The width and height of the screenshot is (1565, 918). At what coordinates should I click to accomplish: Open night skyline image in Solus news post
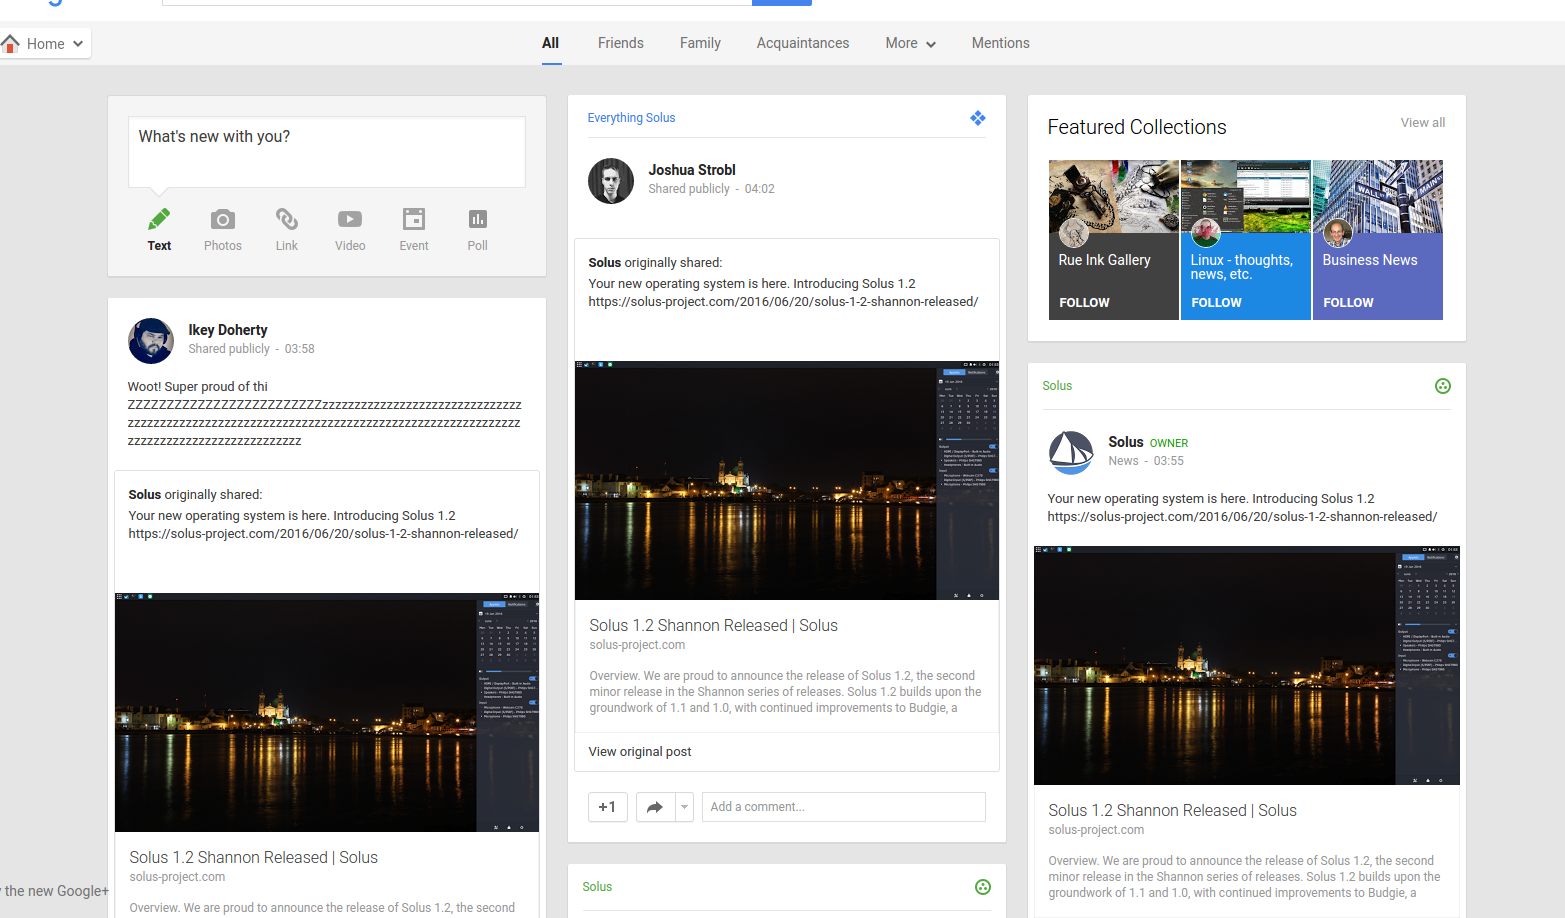tap(1247, 665)
